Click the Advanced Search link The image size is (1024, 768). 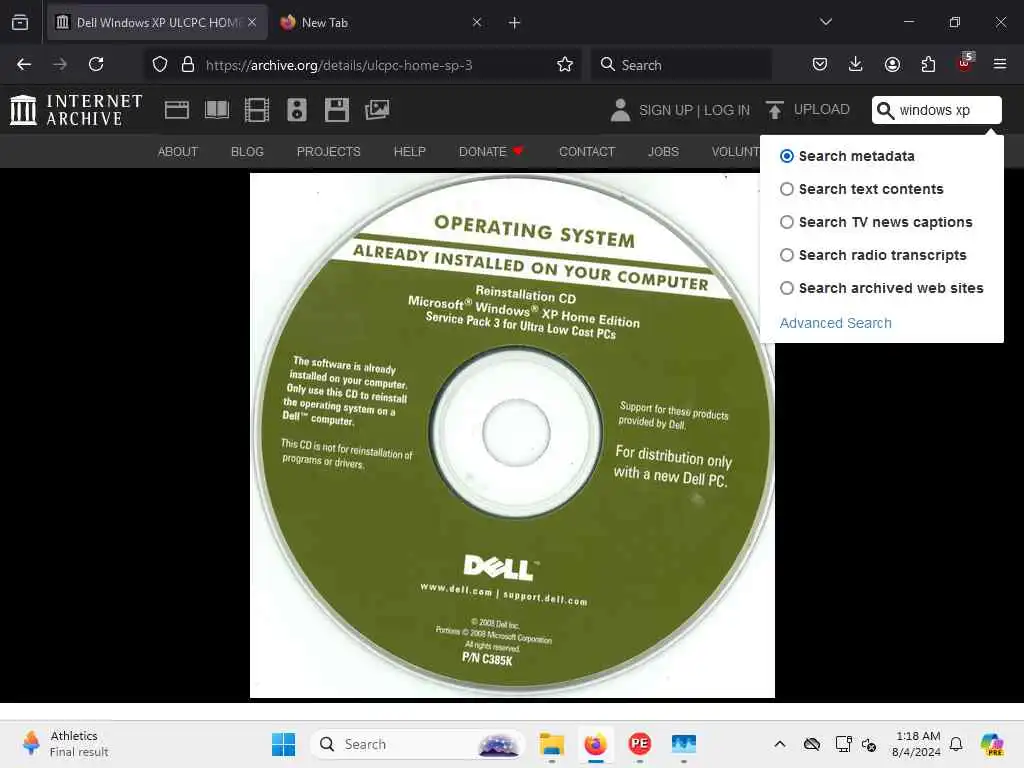pyautogui.click(x=835, y=323)
